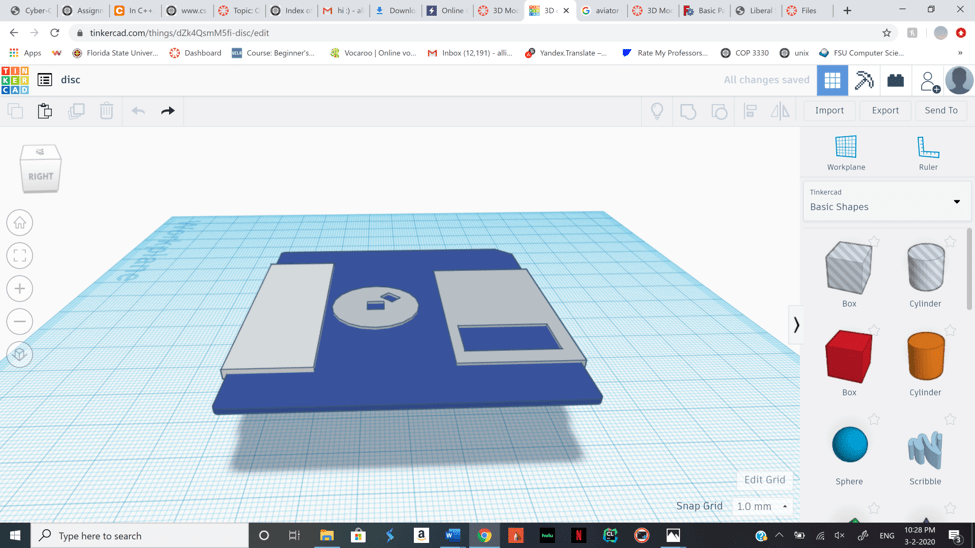Select the orange Cylinder shape
The width and height of the screenshot is (975, 548).
pos(925,358)
